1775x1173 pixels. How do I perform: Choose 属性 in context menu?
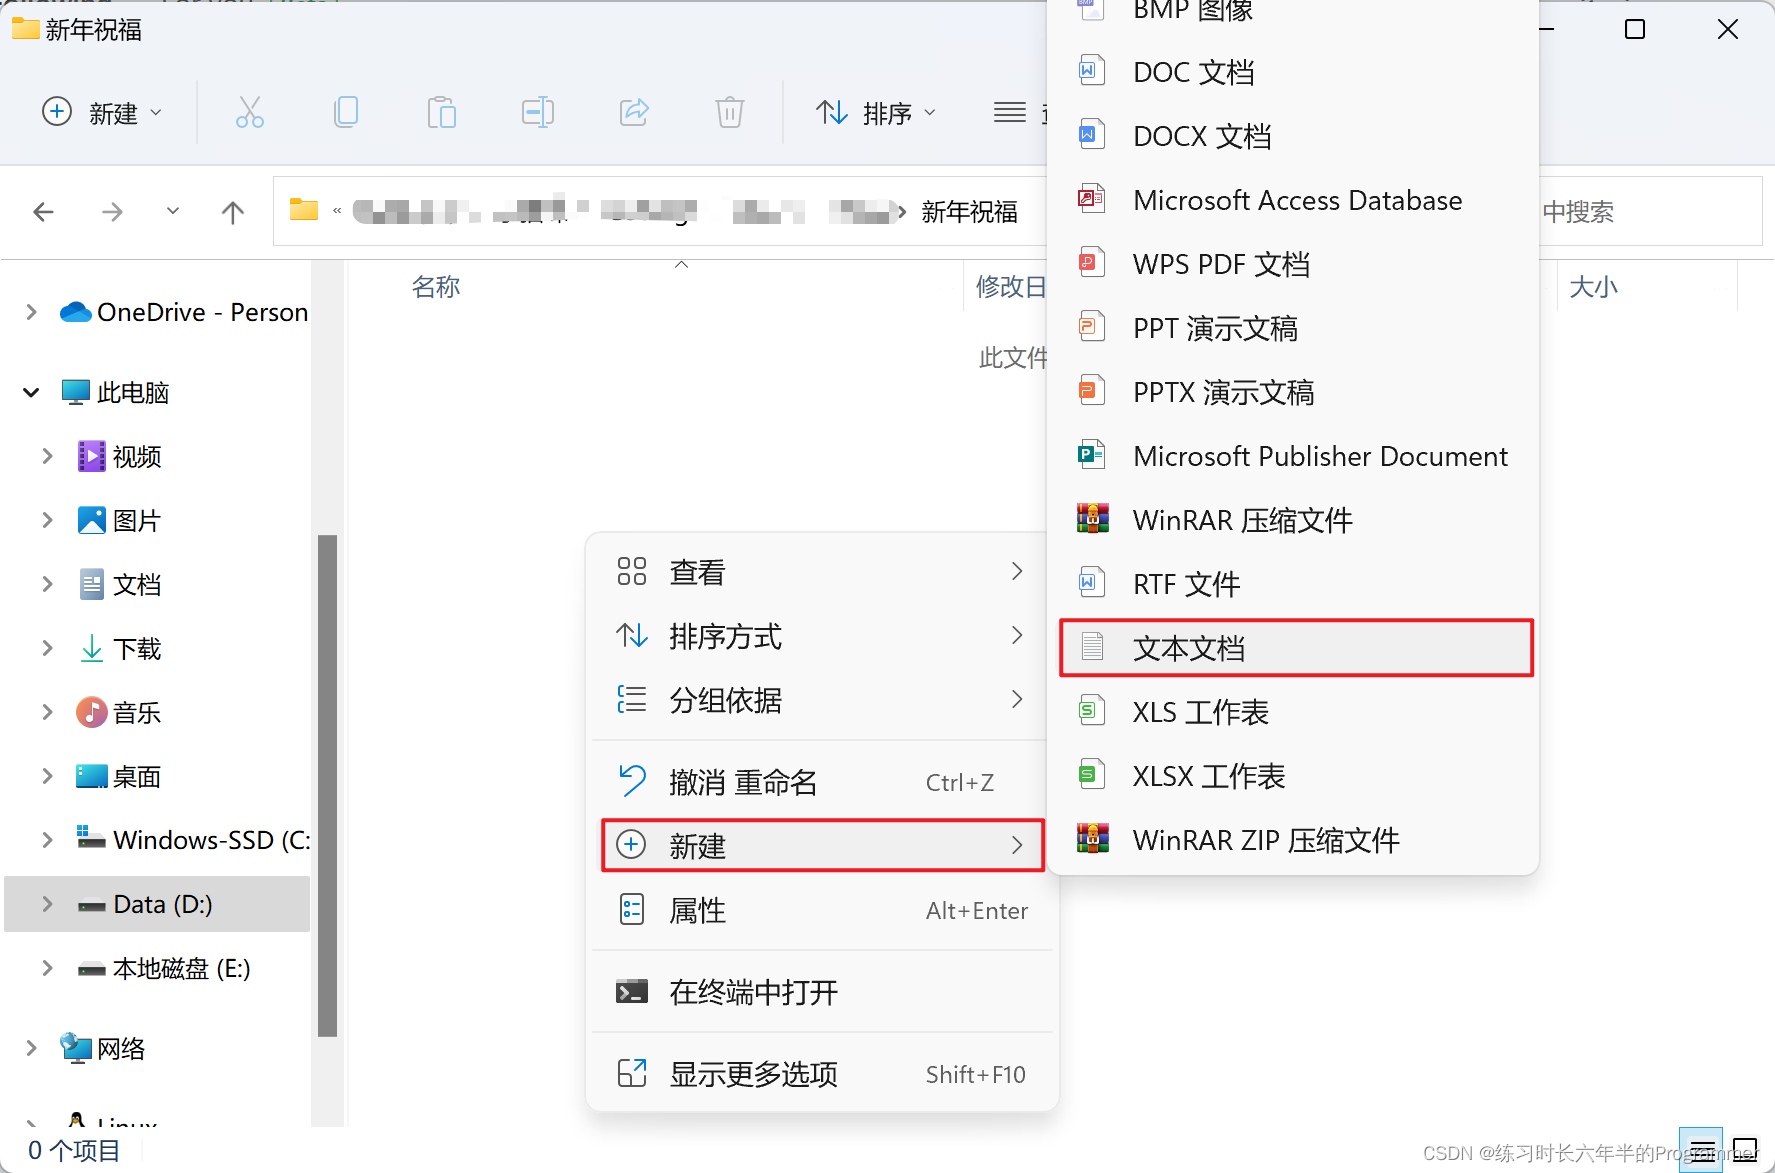click(821, 910)
